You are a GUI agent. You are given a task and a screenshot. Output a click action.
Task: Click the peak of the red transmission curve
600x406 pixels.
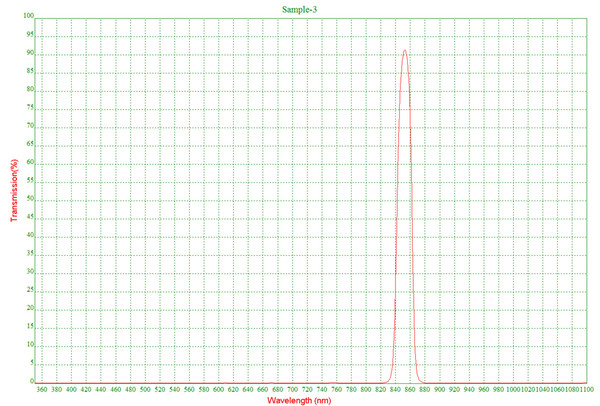(404, 50)
